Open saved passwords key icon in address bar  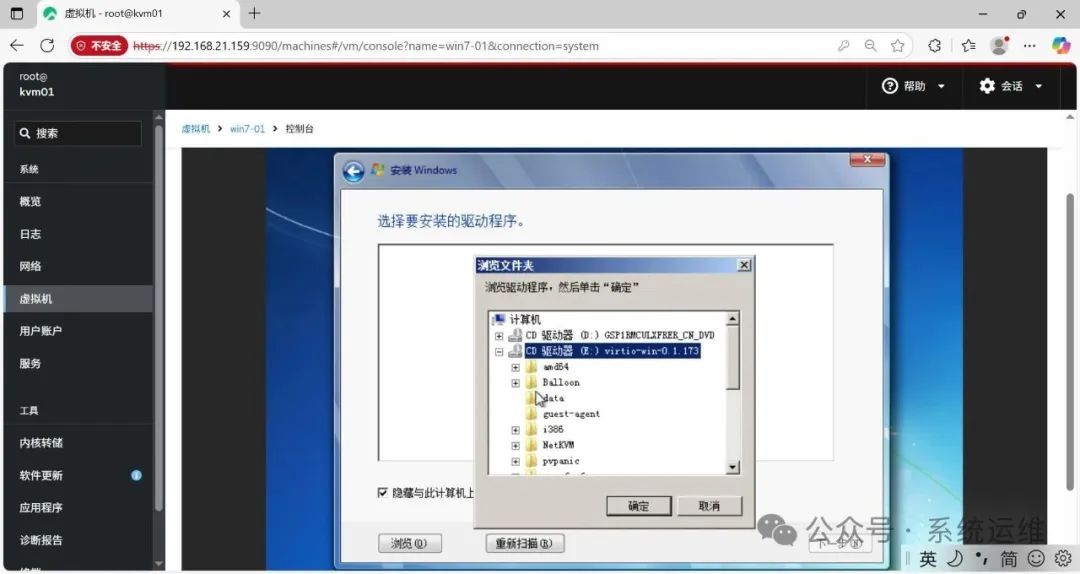tap(843, 45)
